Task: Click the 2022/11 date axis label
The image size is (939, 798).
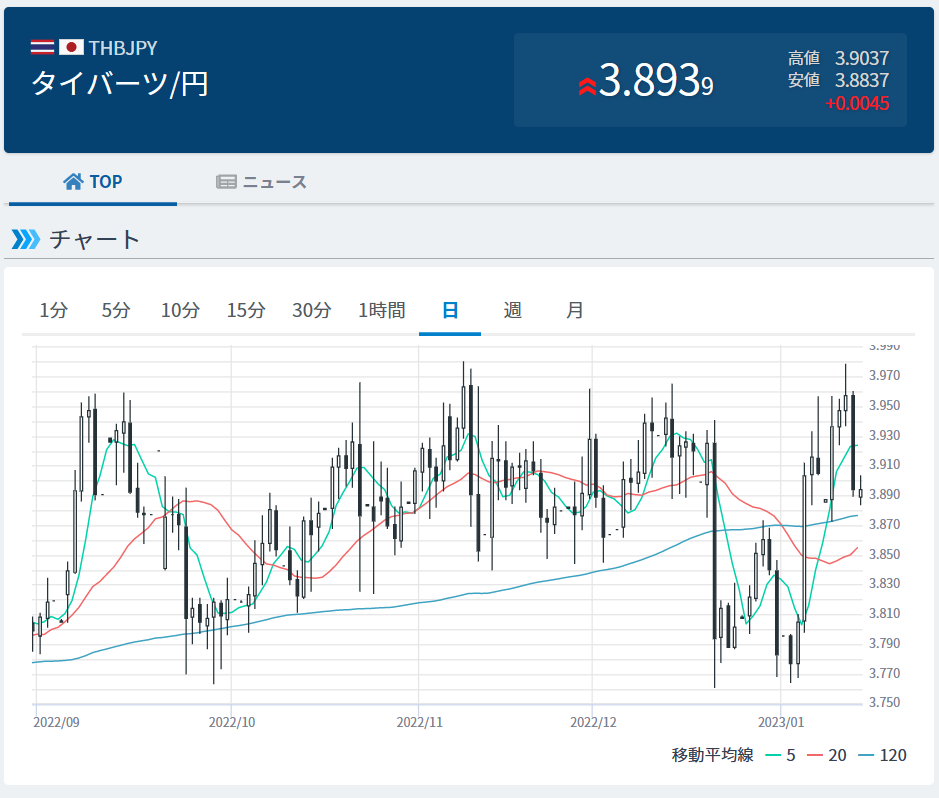Action: pyautogui.click(x=419, y=723)
